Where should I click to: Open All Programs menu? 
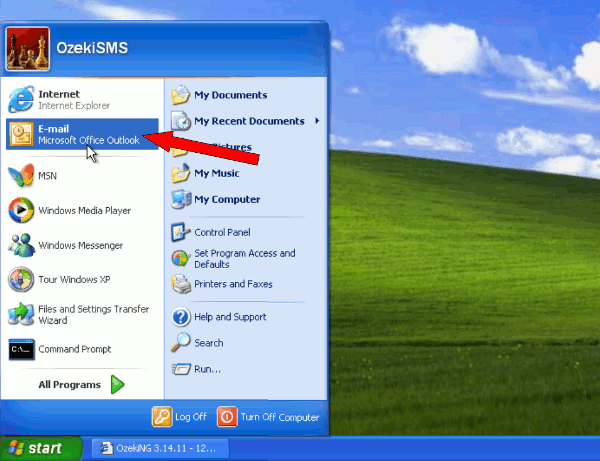[82, 384]
